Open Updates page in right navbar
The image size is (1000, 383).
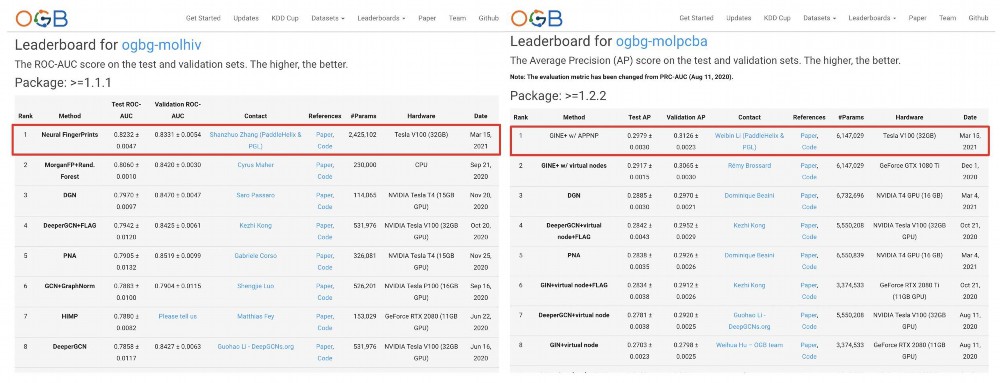[739, 18]
